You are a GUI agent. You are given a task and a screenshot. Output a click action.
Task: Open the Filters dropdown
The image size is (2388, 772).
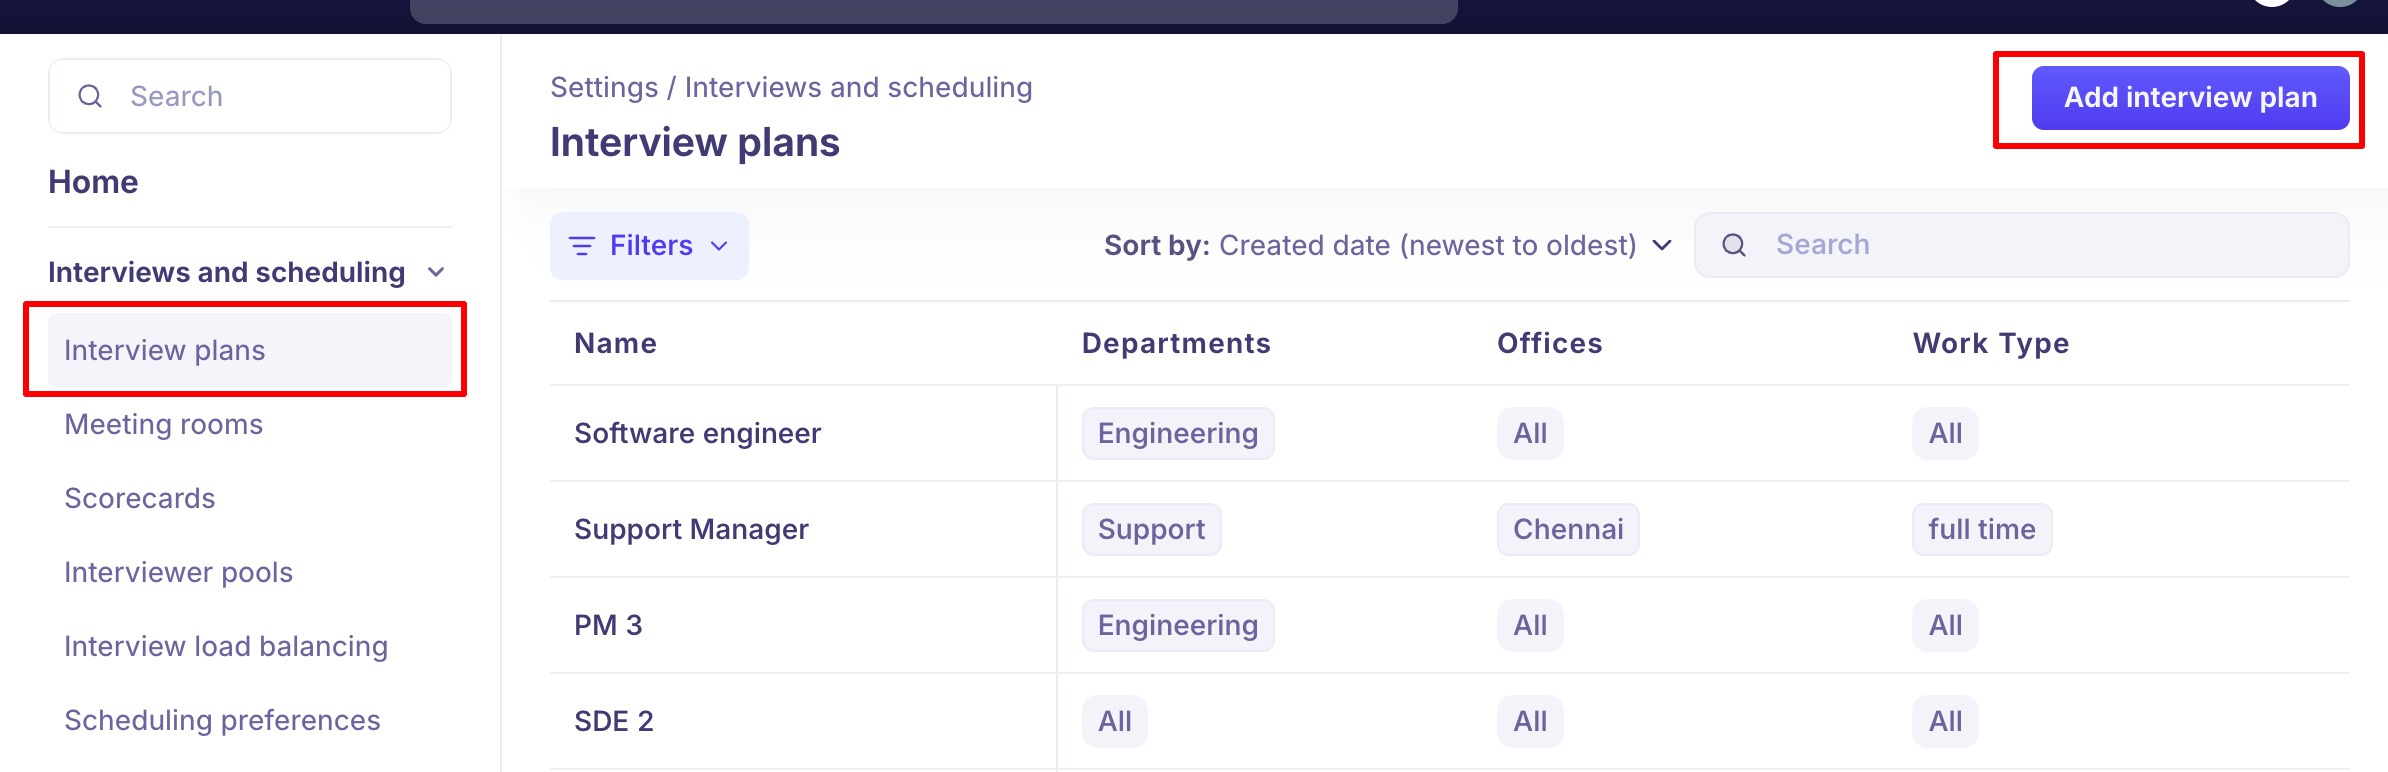[649, 246]
